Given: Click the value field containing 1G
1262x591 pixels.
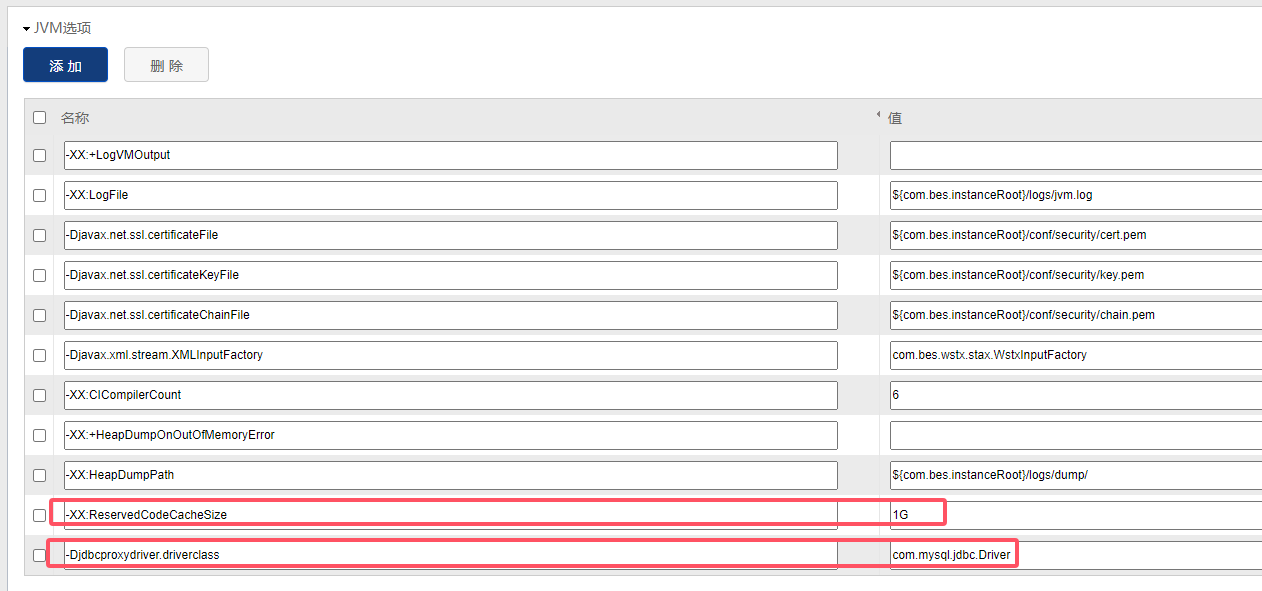Looking at the screenshot, I should (1075, 515).
